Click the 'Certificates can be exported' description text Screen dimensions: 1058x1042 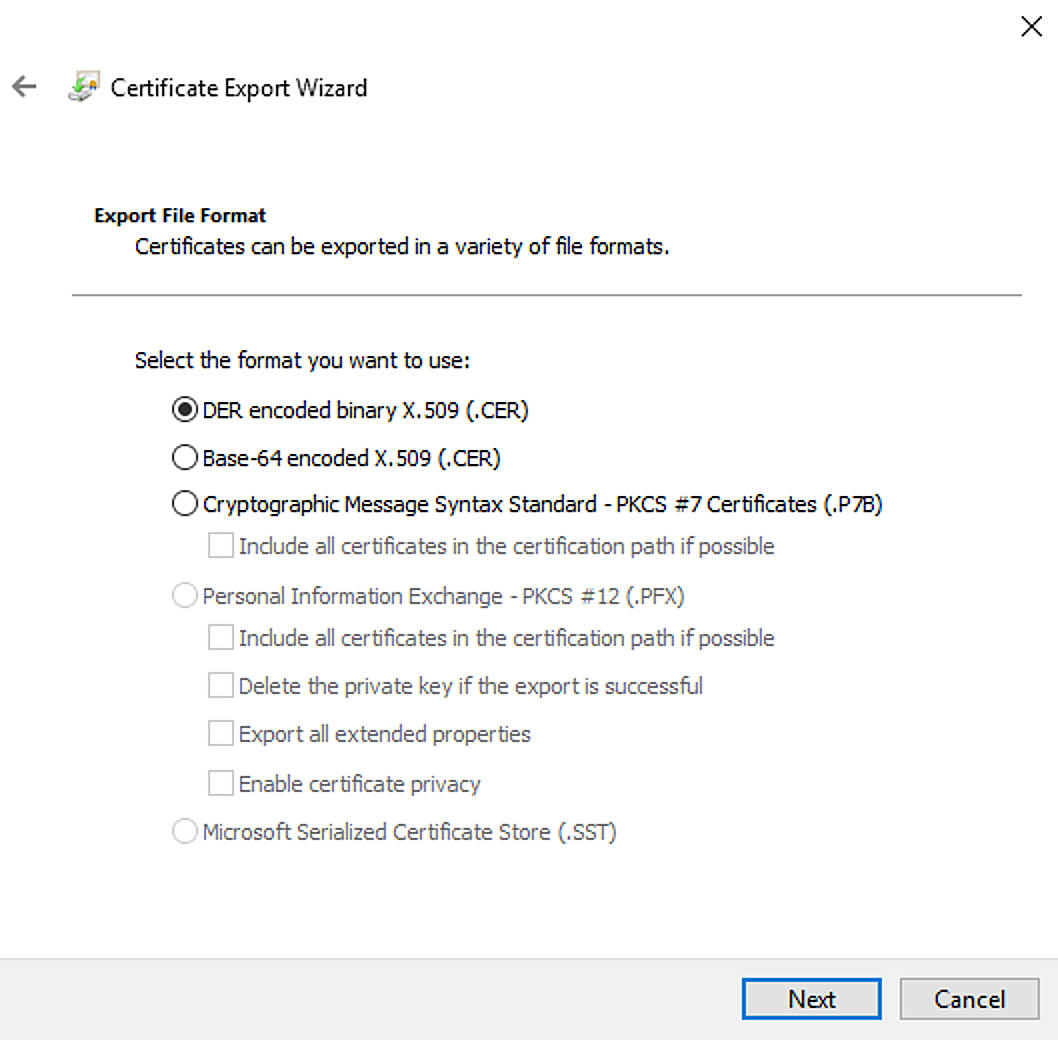(x=402, y=246)
